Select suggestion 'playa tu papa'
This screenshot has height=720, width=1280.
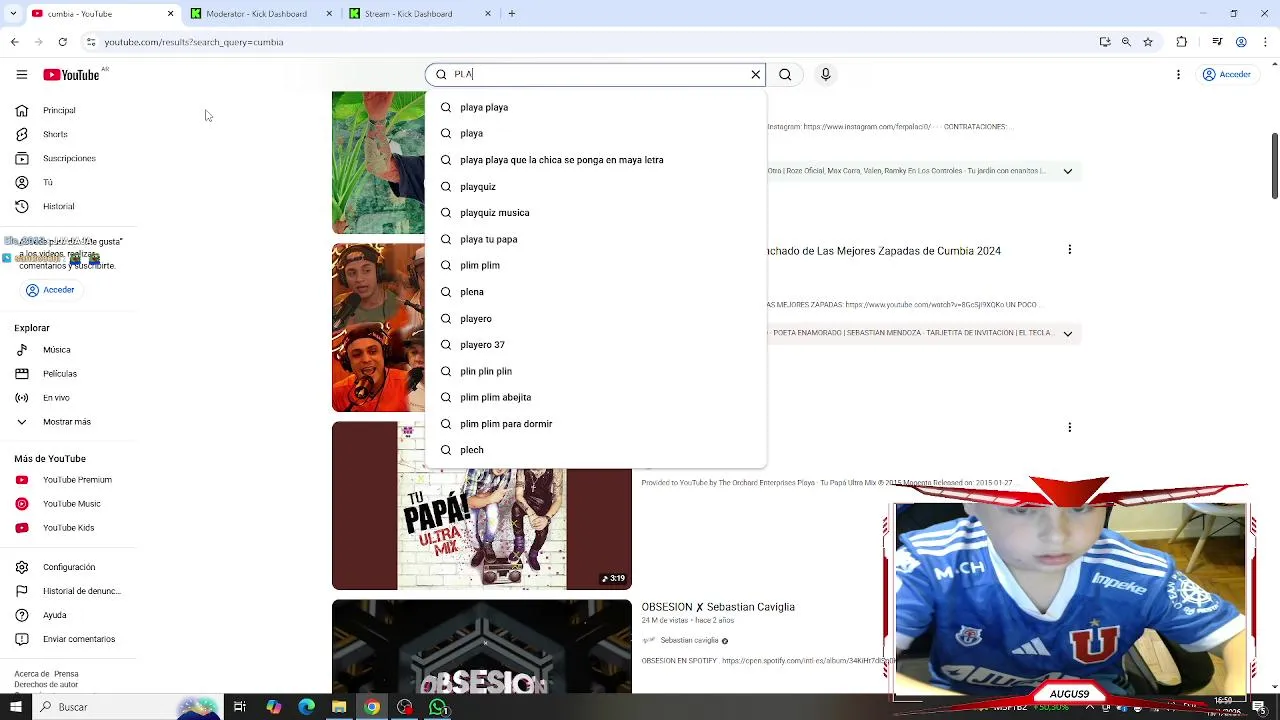coord(596,239)
